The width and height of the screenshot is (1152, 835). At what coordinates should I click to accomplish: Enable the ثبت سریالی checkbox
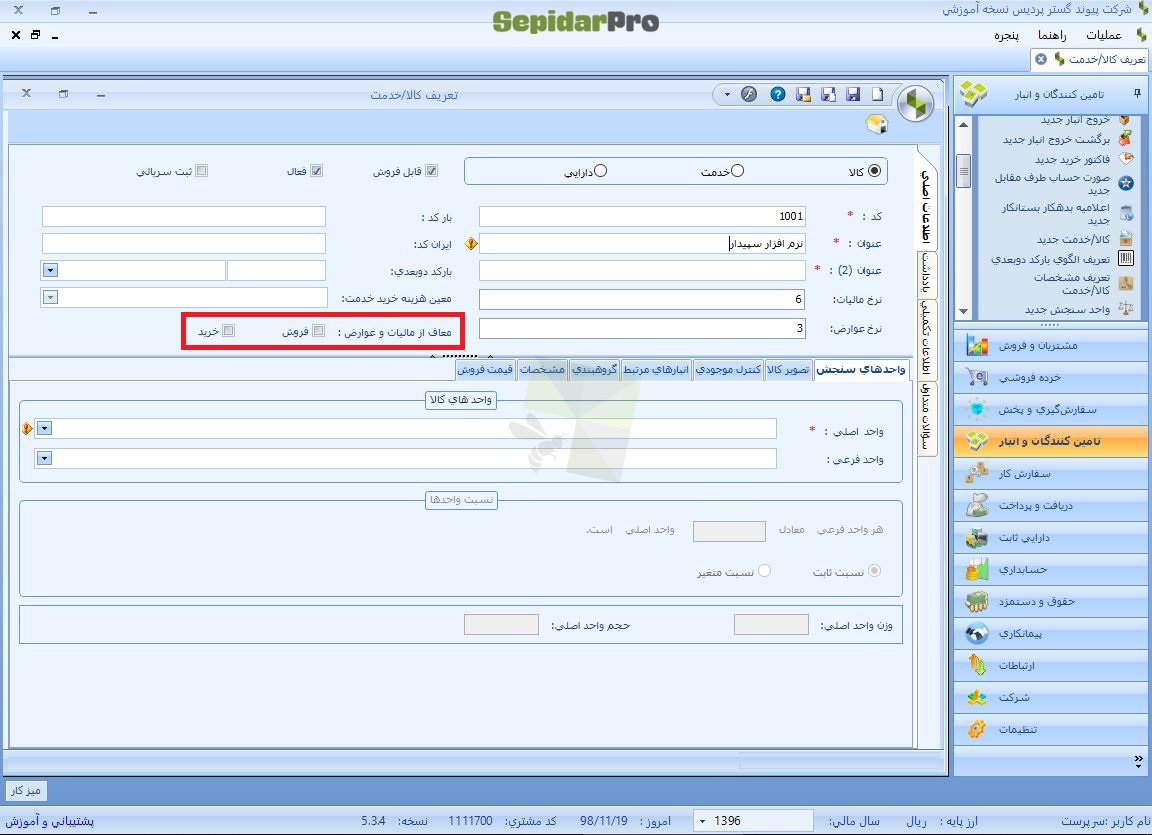(x=201, y=170)
